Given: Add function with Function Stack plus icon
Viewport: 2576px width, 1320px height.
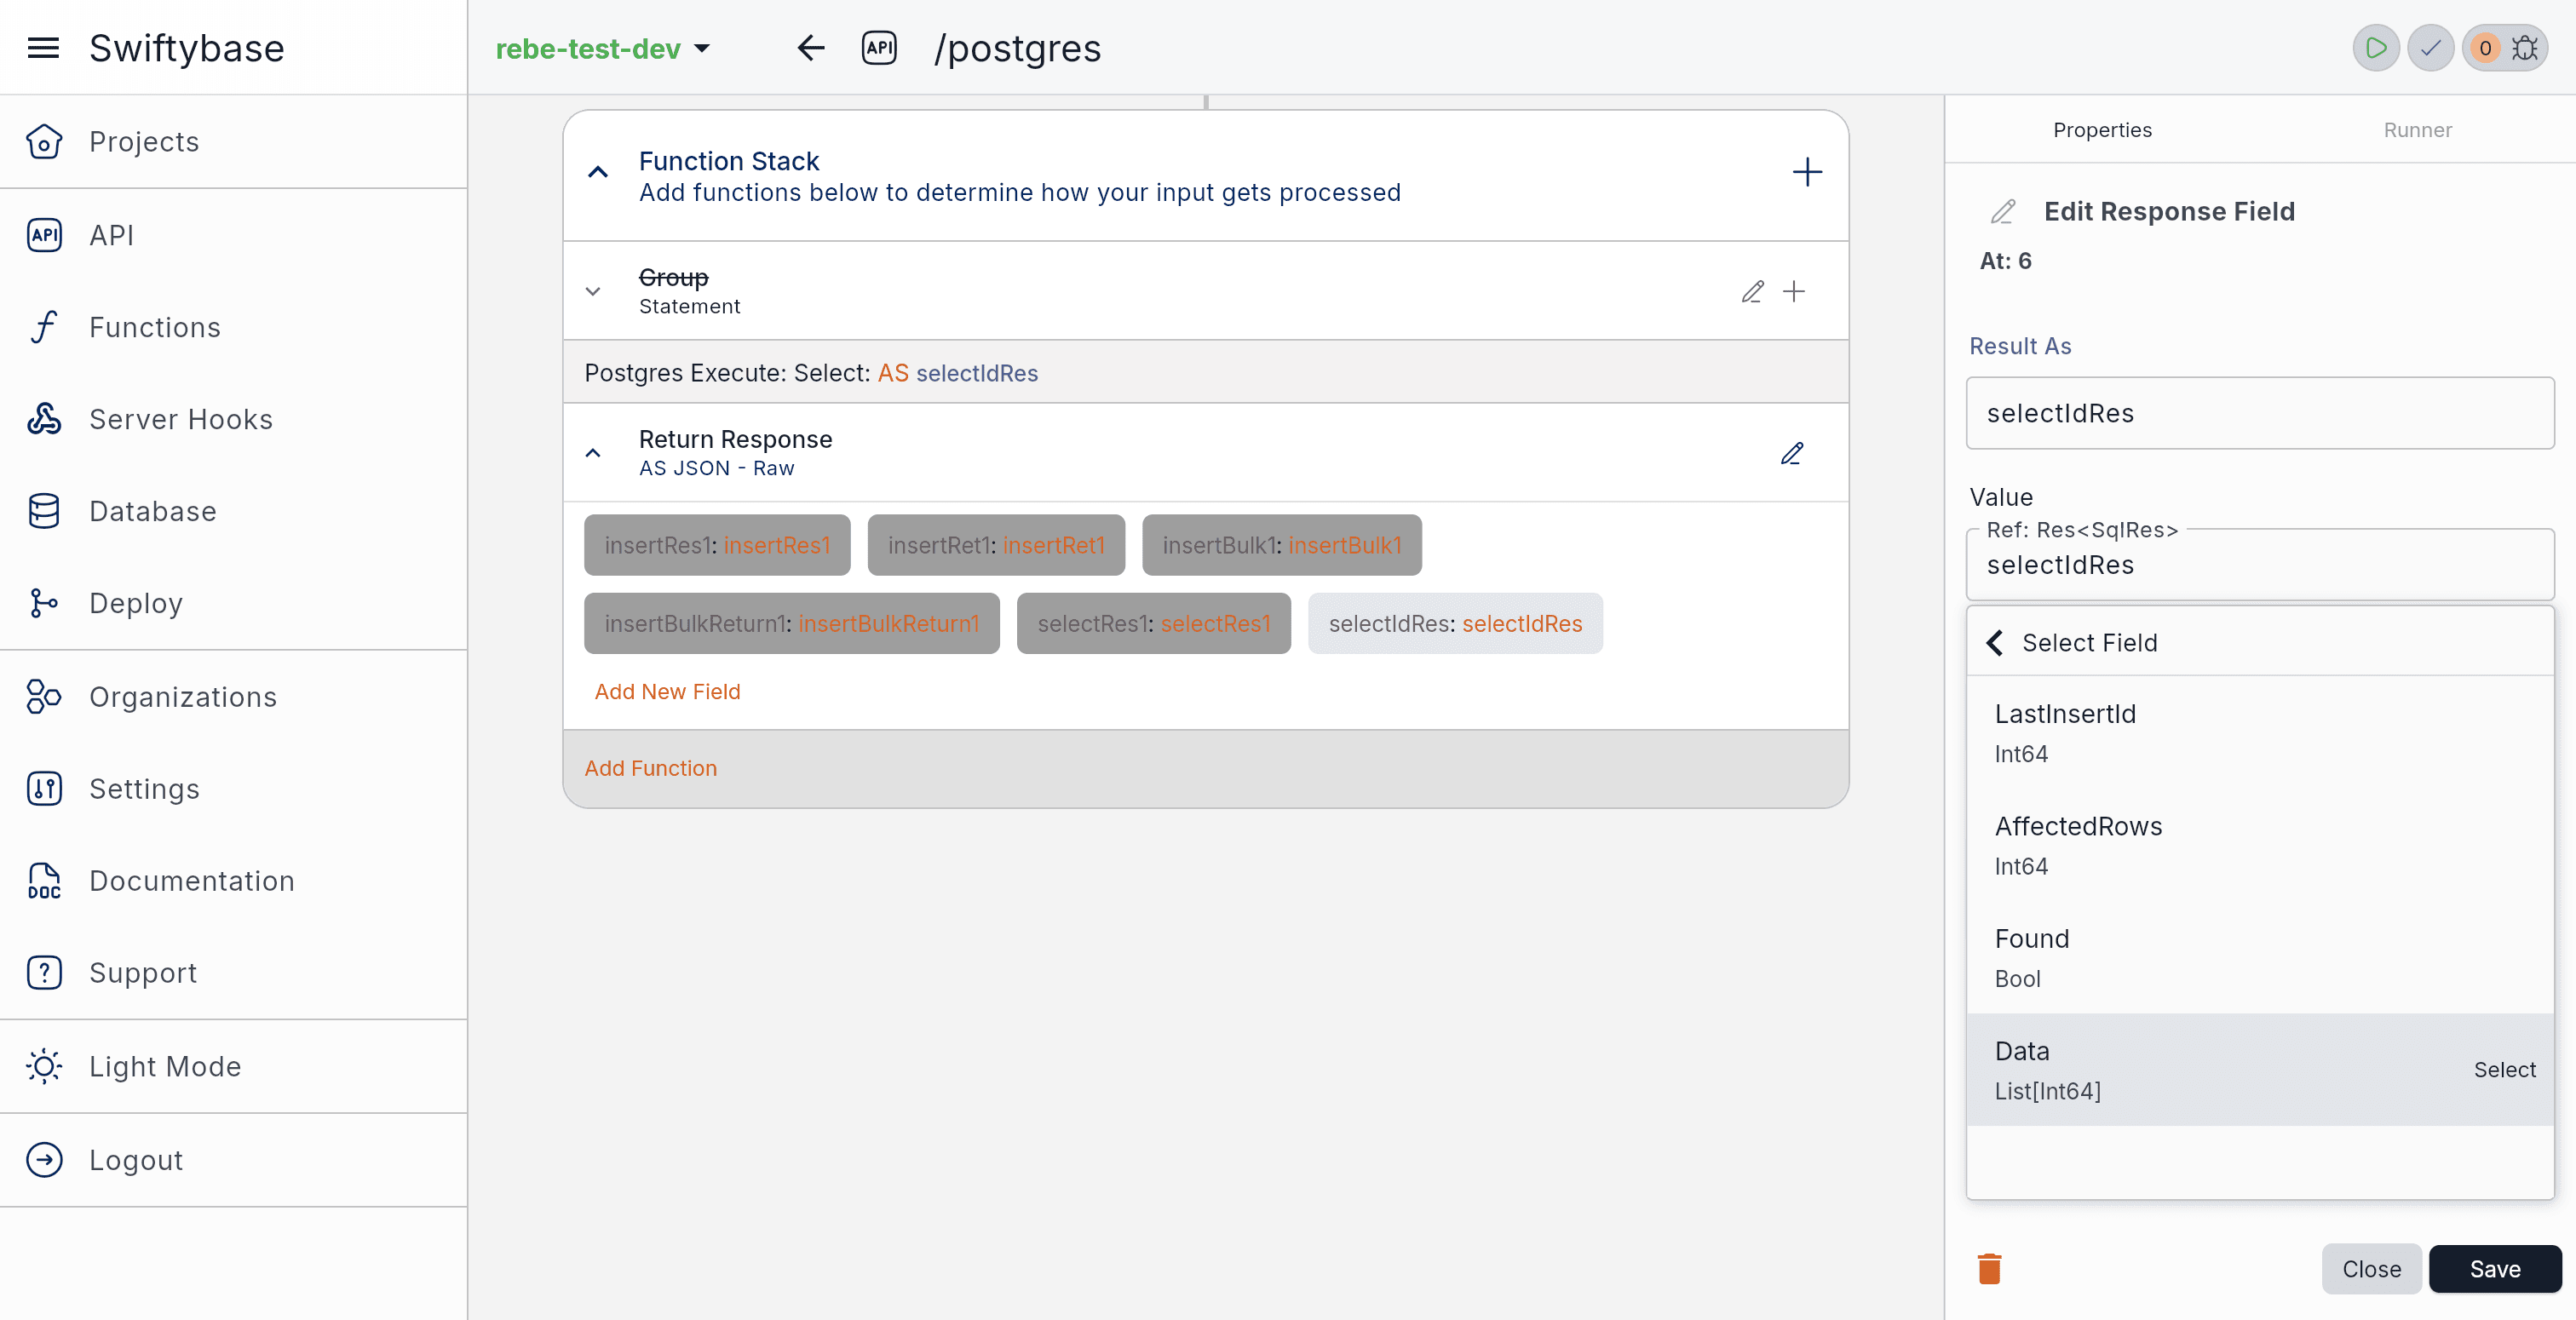Looking at the screenshot, I should click(x=1807, y=173).
